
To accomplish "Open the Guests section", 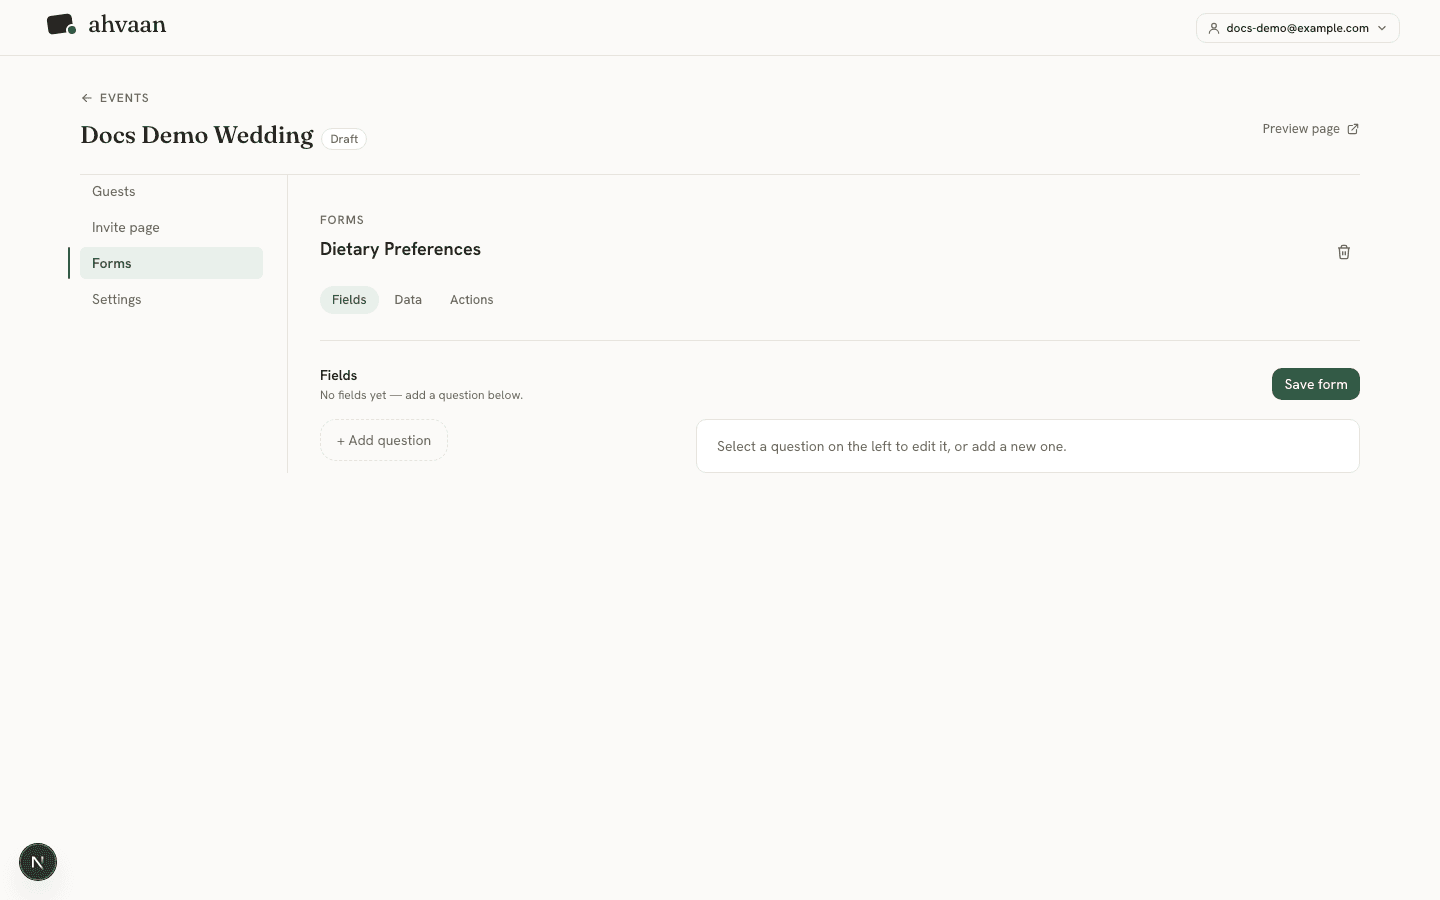I will click(171, 191).
